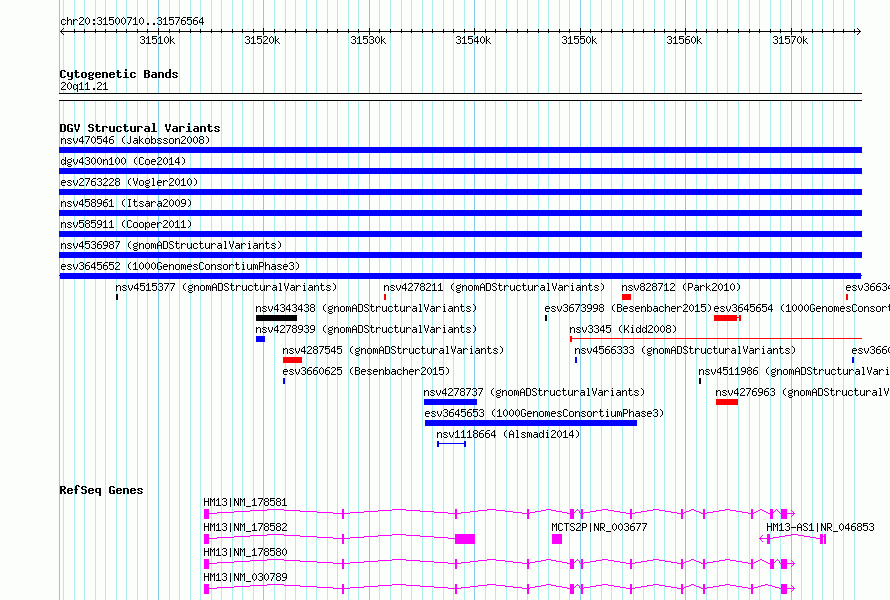Viewport: 890px width, 600px height.
Task: Select the blue nsv4278939 variant block
Action: [x=260, y=339]
